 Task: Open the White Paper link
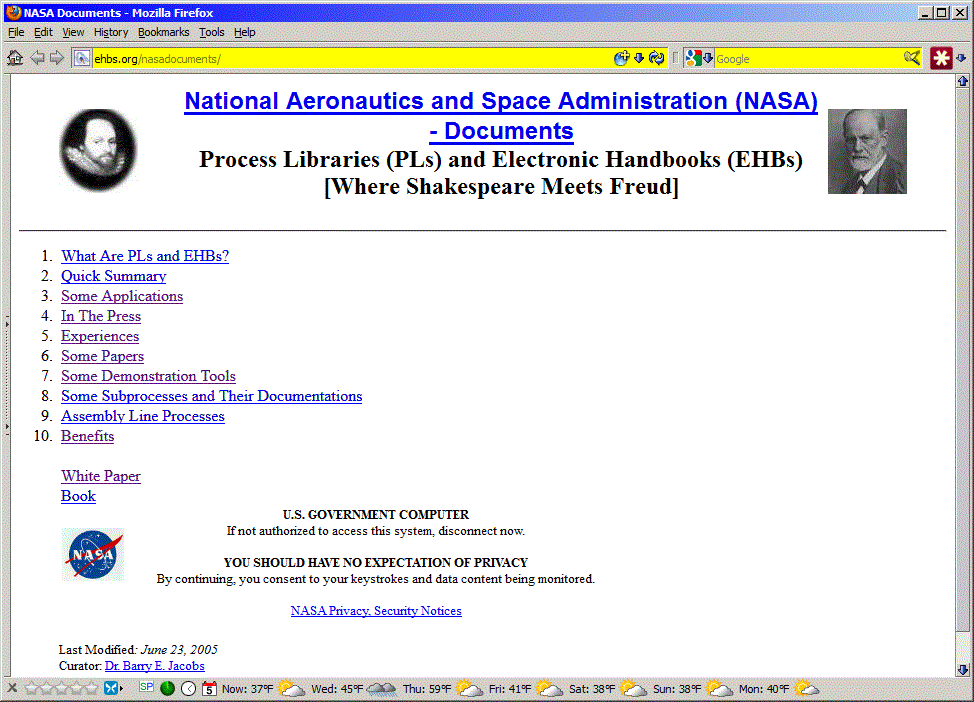point(101,476)
